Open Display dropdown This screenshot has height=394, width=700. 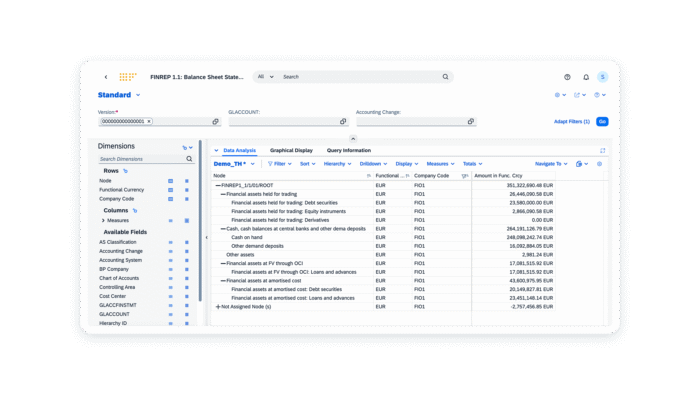tap(407, 164)
